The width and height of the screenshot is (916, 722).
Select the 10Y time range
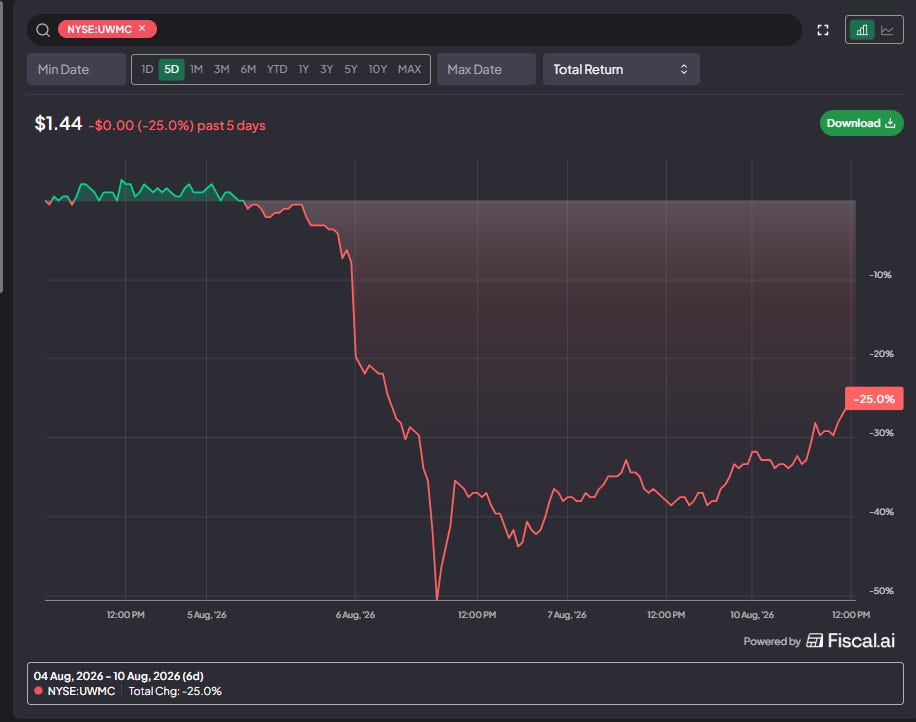(377, 69)
